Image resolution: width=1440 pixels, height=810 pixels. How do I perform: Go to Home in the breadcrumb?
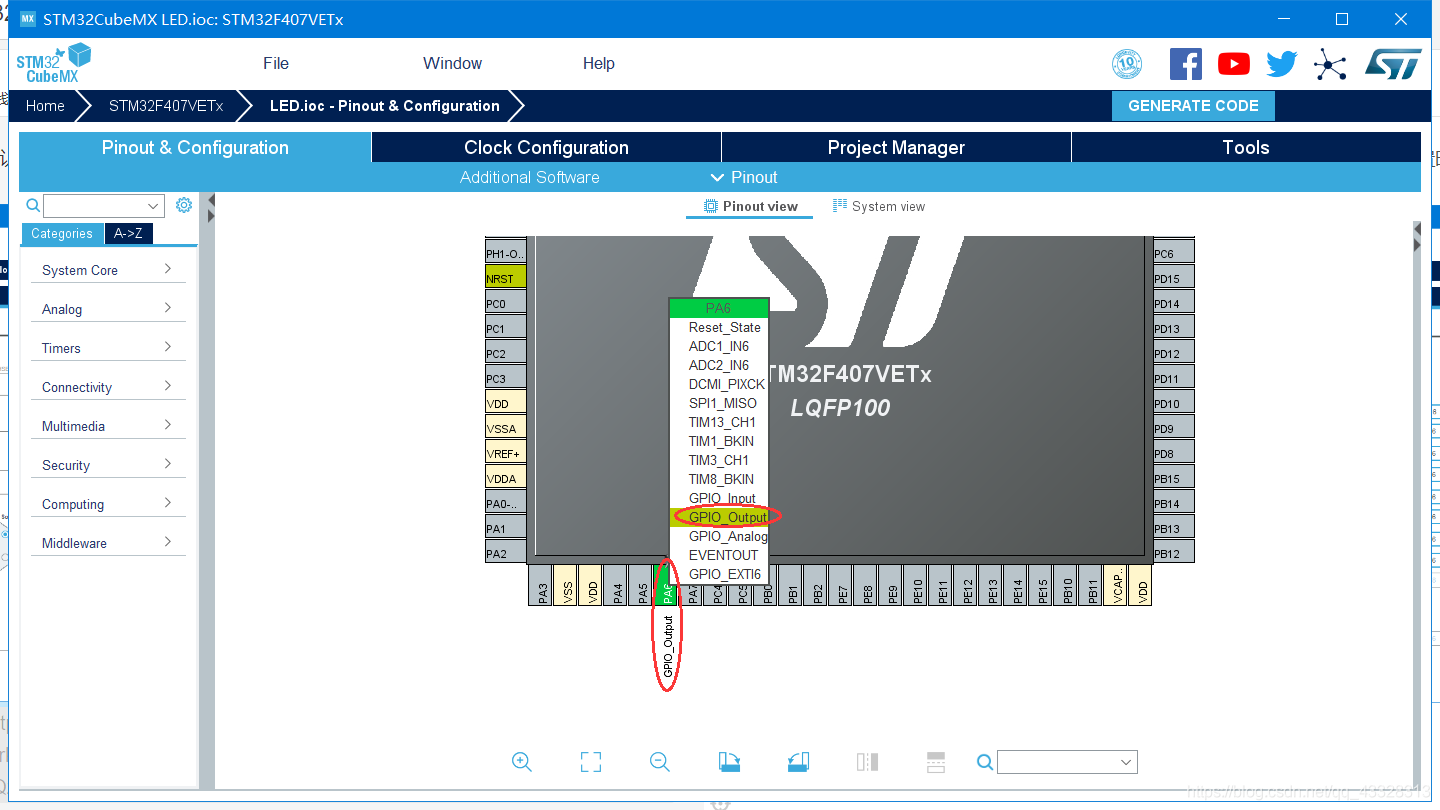tap(45, 106)
